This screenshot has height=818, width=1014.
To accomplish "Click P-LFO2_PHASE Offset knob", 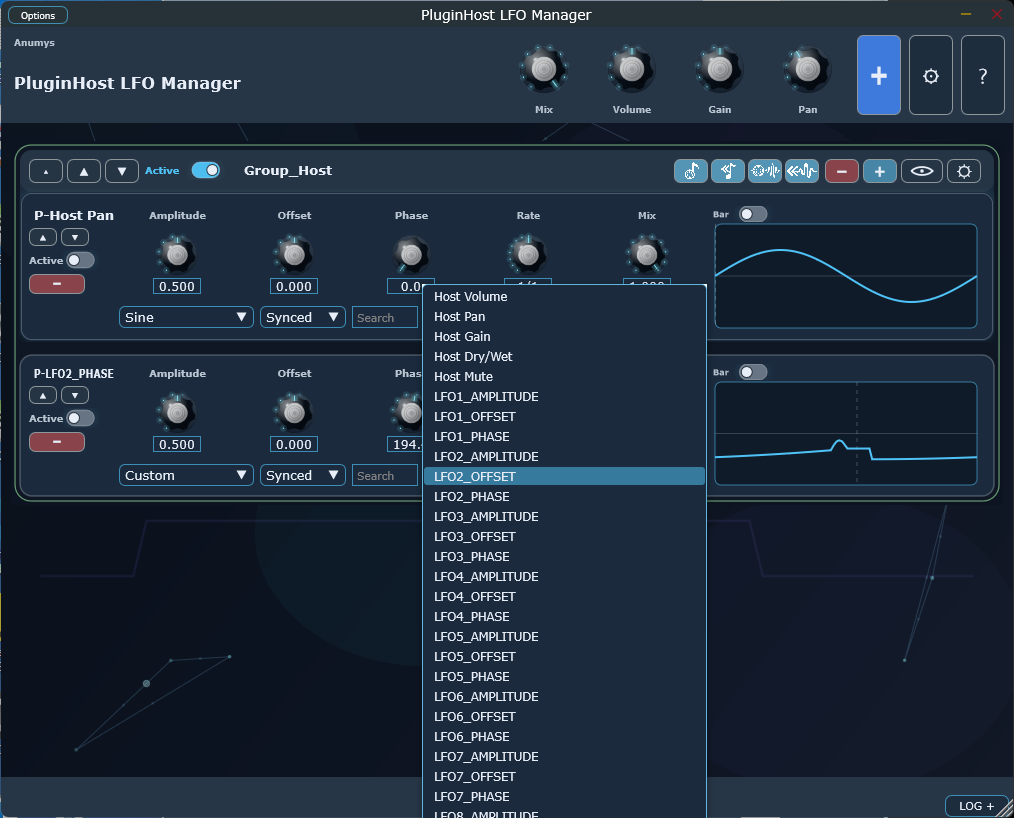I will (x=294, y=413).
